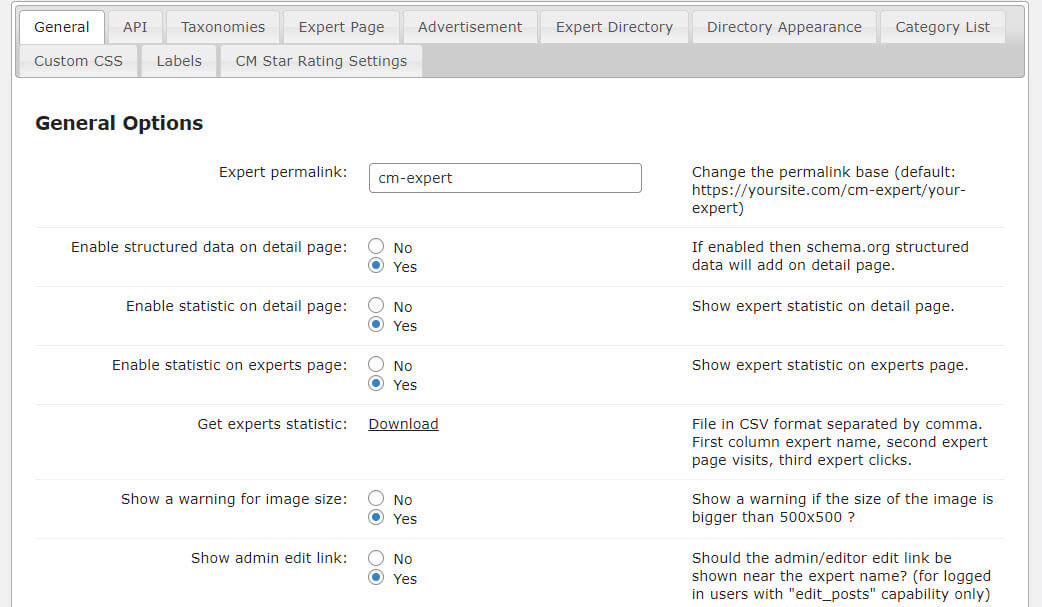Disable structured data on detail page

pos(376,246)
